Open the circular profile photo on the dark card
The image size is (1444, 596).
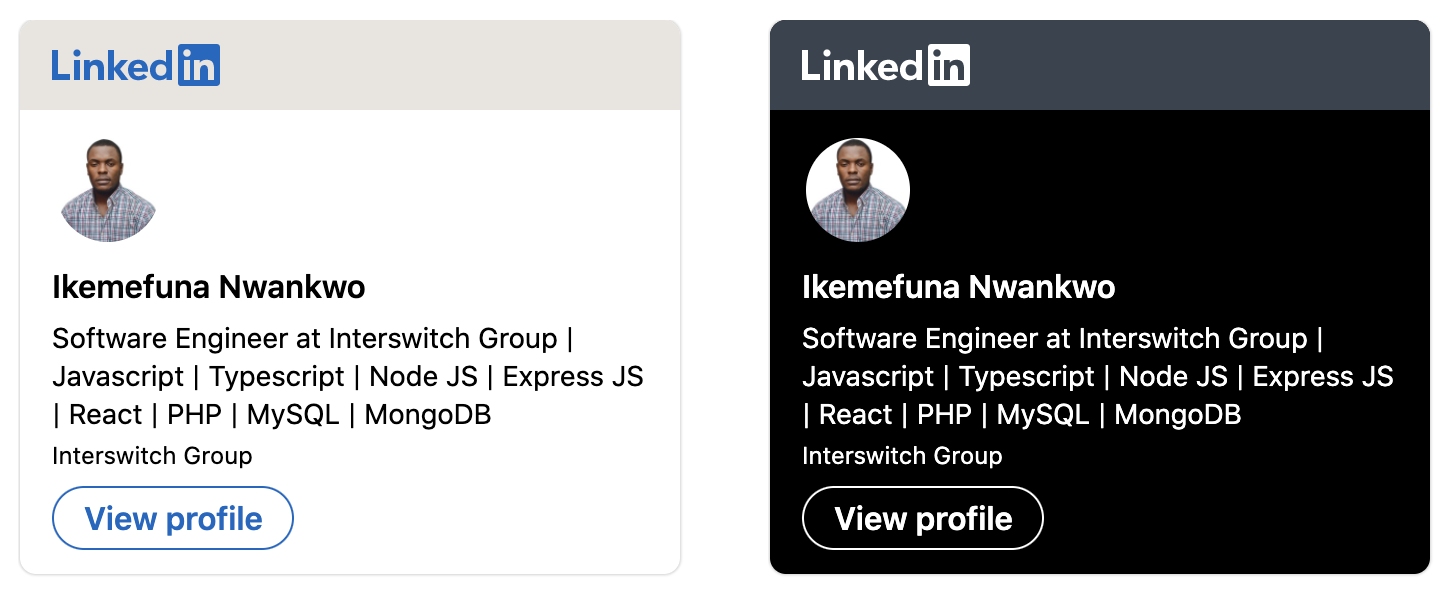click(x=858, y=190)
